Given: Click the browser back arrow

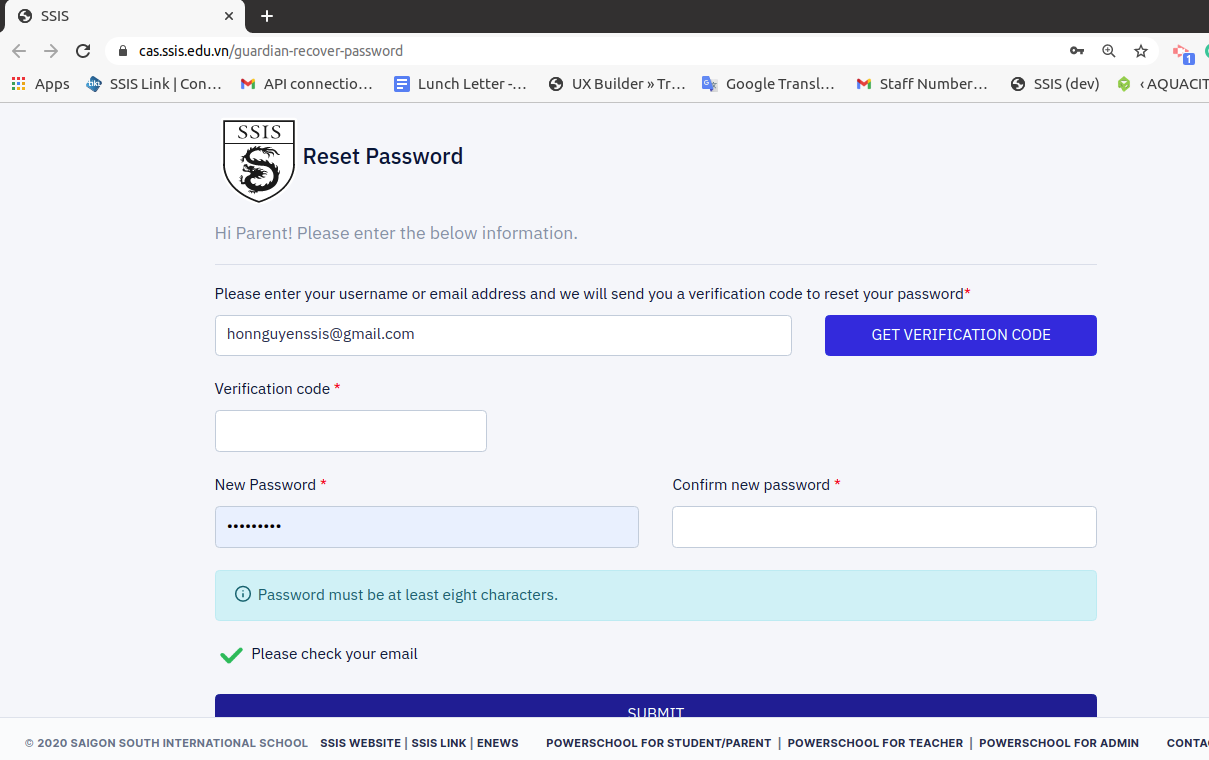Looking at the screenshot, I should 19,51.
